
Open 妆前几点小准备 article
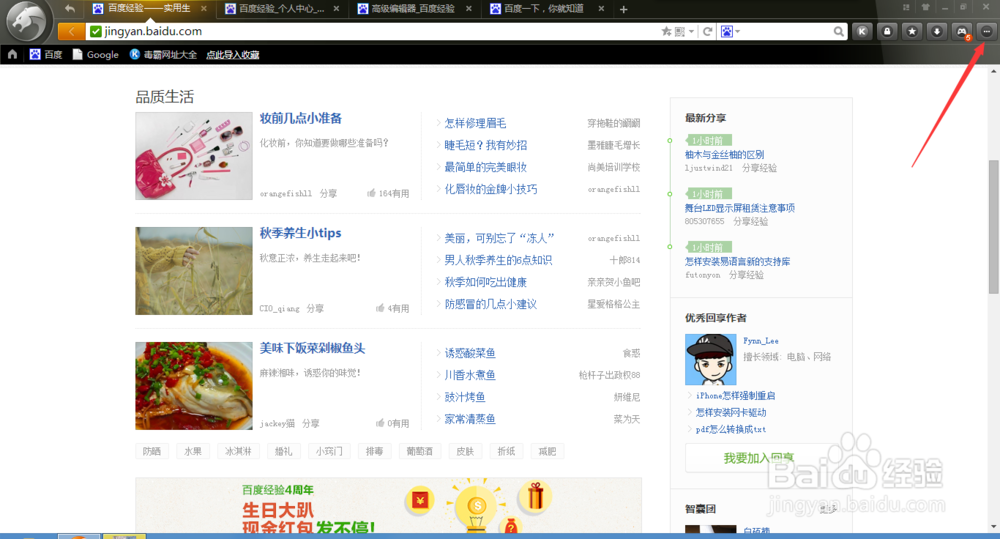point(300,118)
